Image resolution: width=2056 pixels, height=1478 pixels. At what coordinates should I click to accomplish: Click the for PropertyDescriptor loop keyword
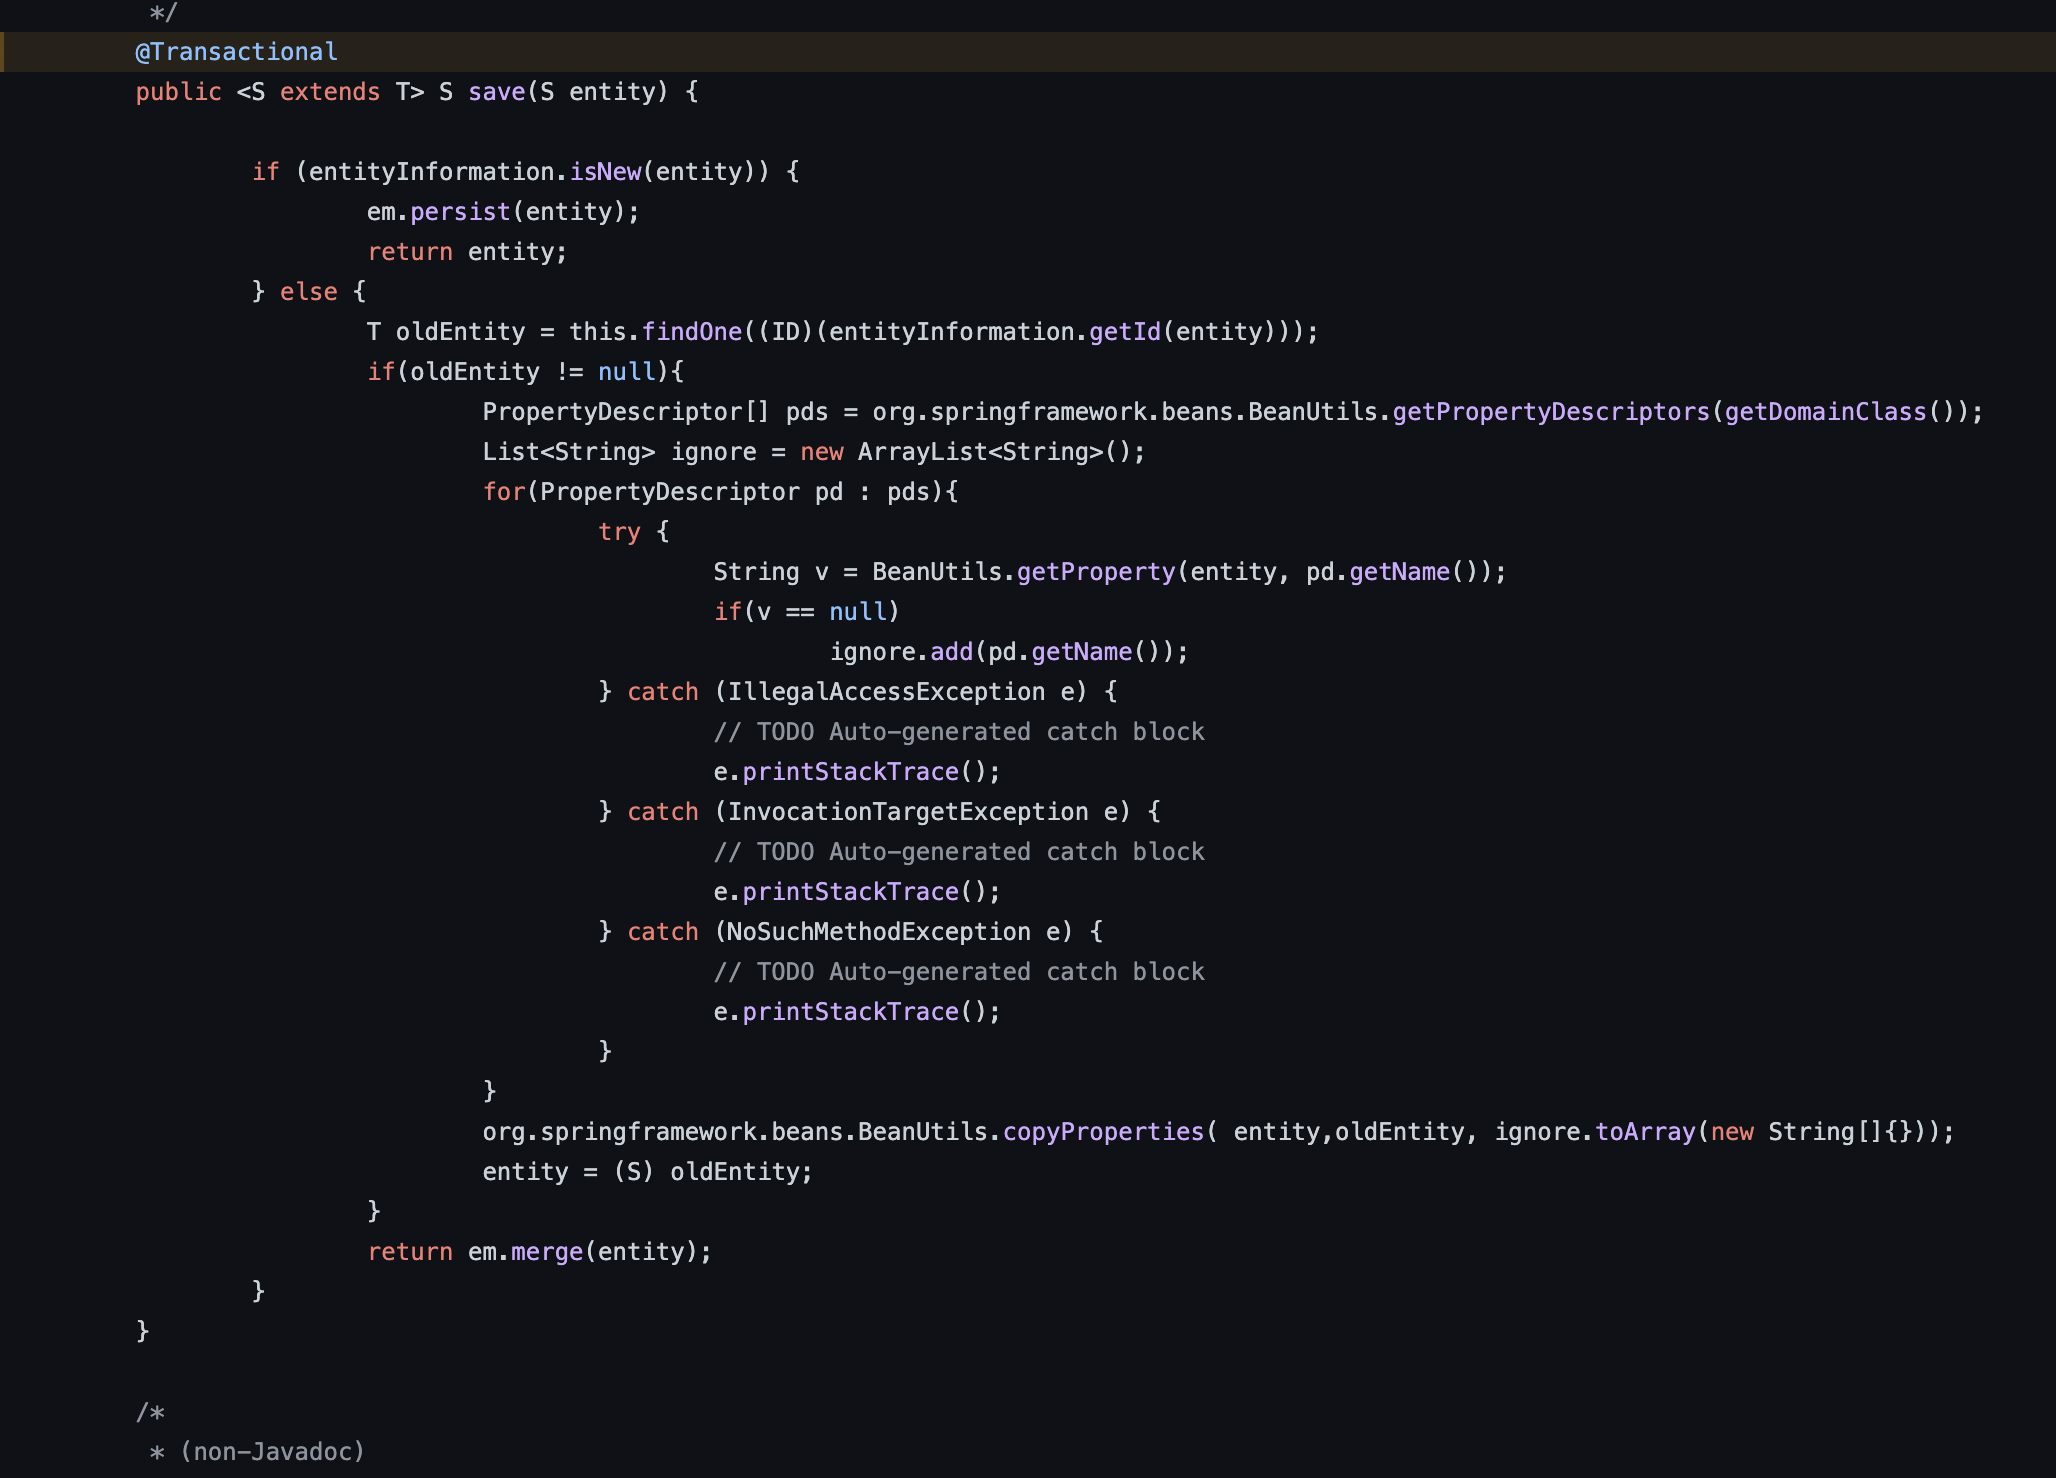click(503, 492)
